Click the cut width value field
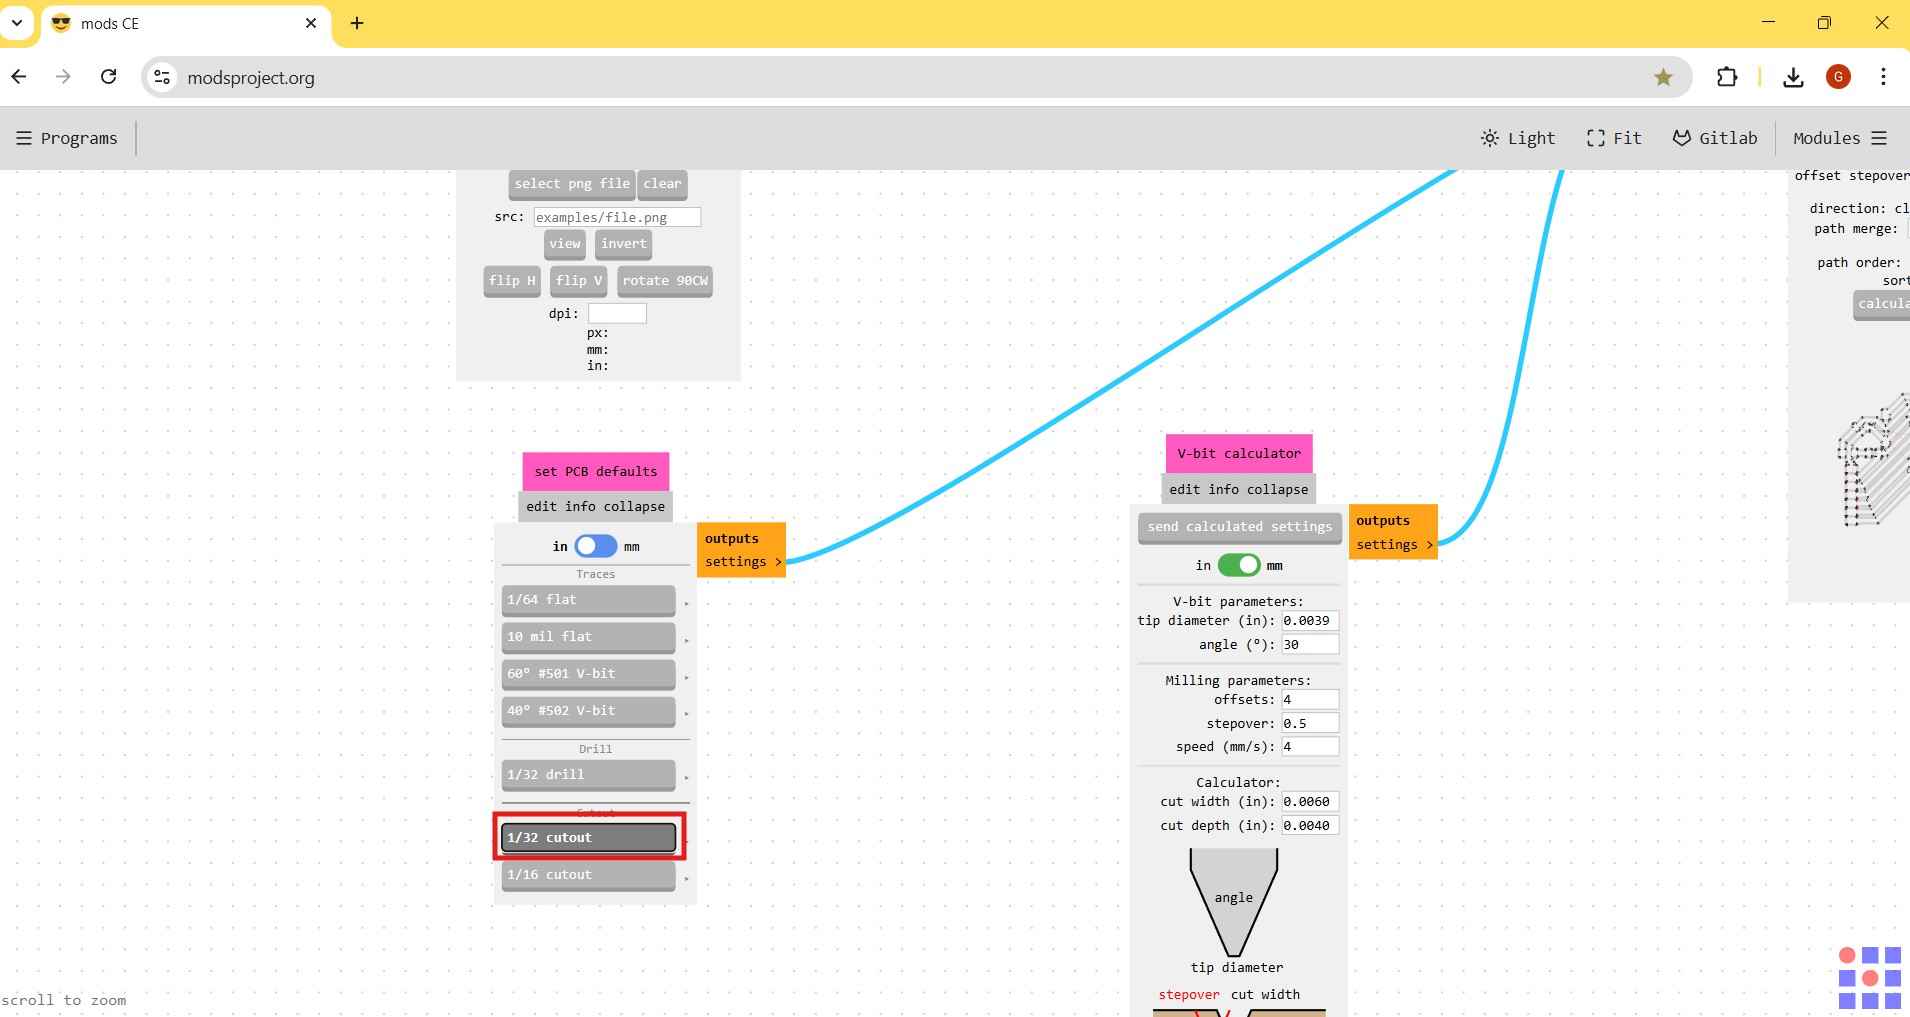 tap(1310, 802)
